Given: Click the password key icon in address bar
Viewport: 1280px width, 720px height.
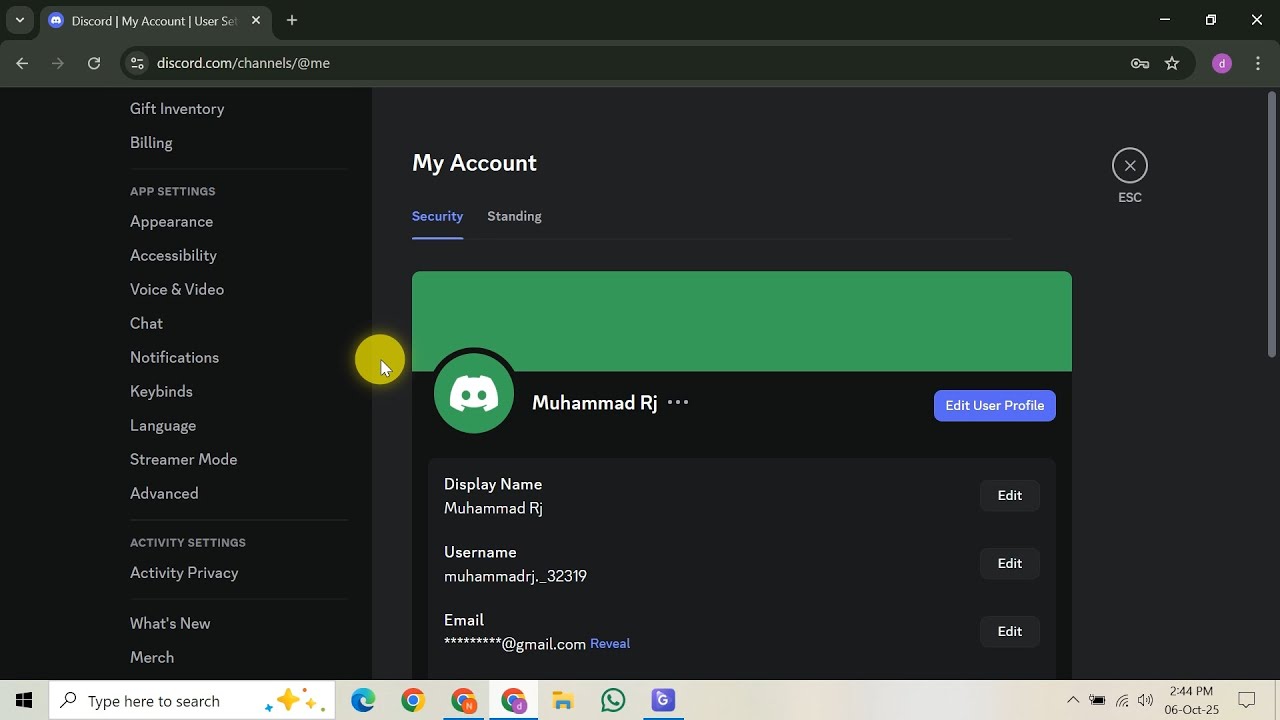Looking at the screenshot, I should click(1140, 63).
